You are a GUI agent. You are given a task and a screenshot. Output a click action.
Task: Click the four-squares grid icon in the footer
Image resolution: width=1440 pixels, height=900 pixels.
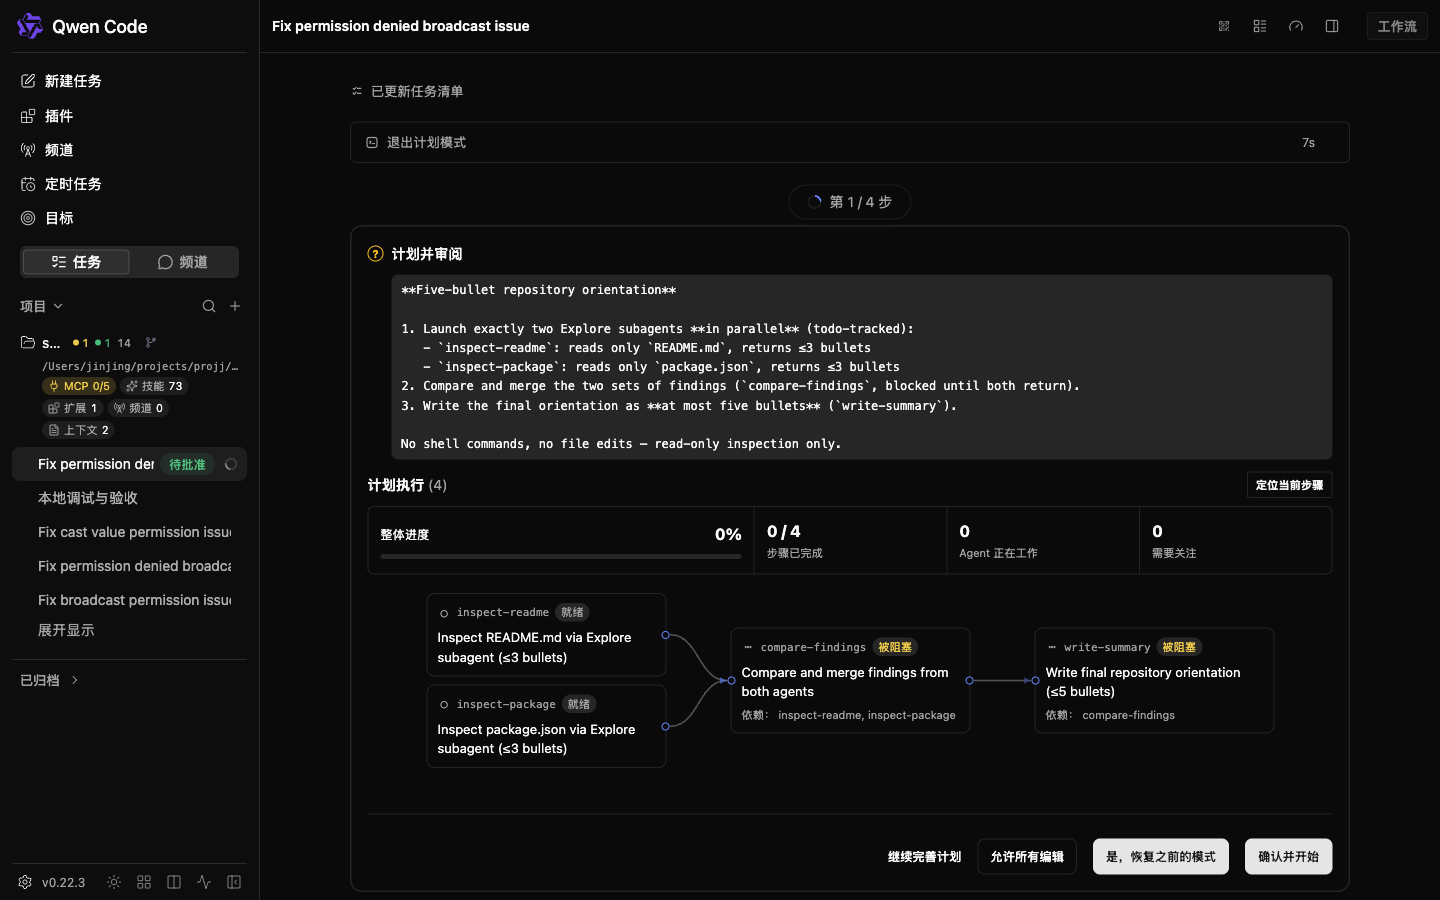point(144,882)
